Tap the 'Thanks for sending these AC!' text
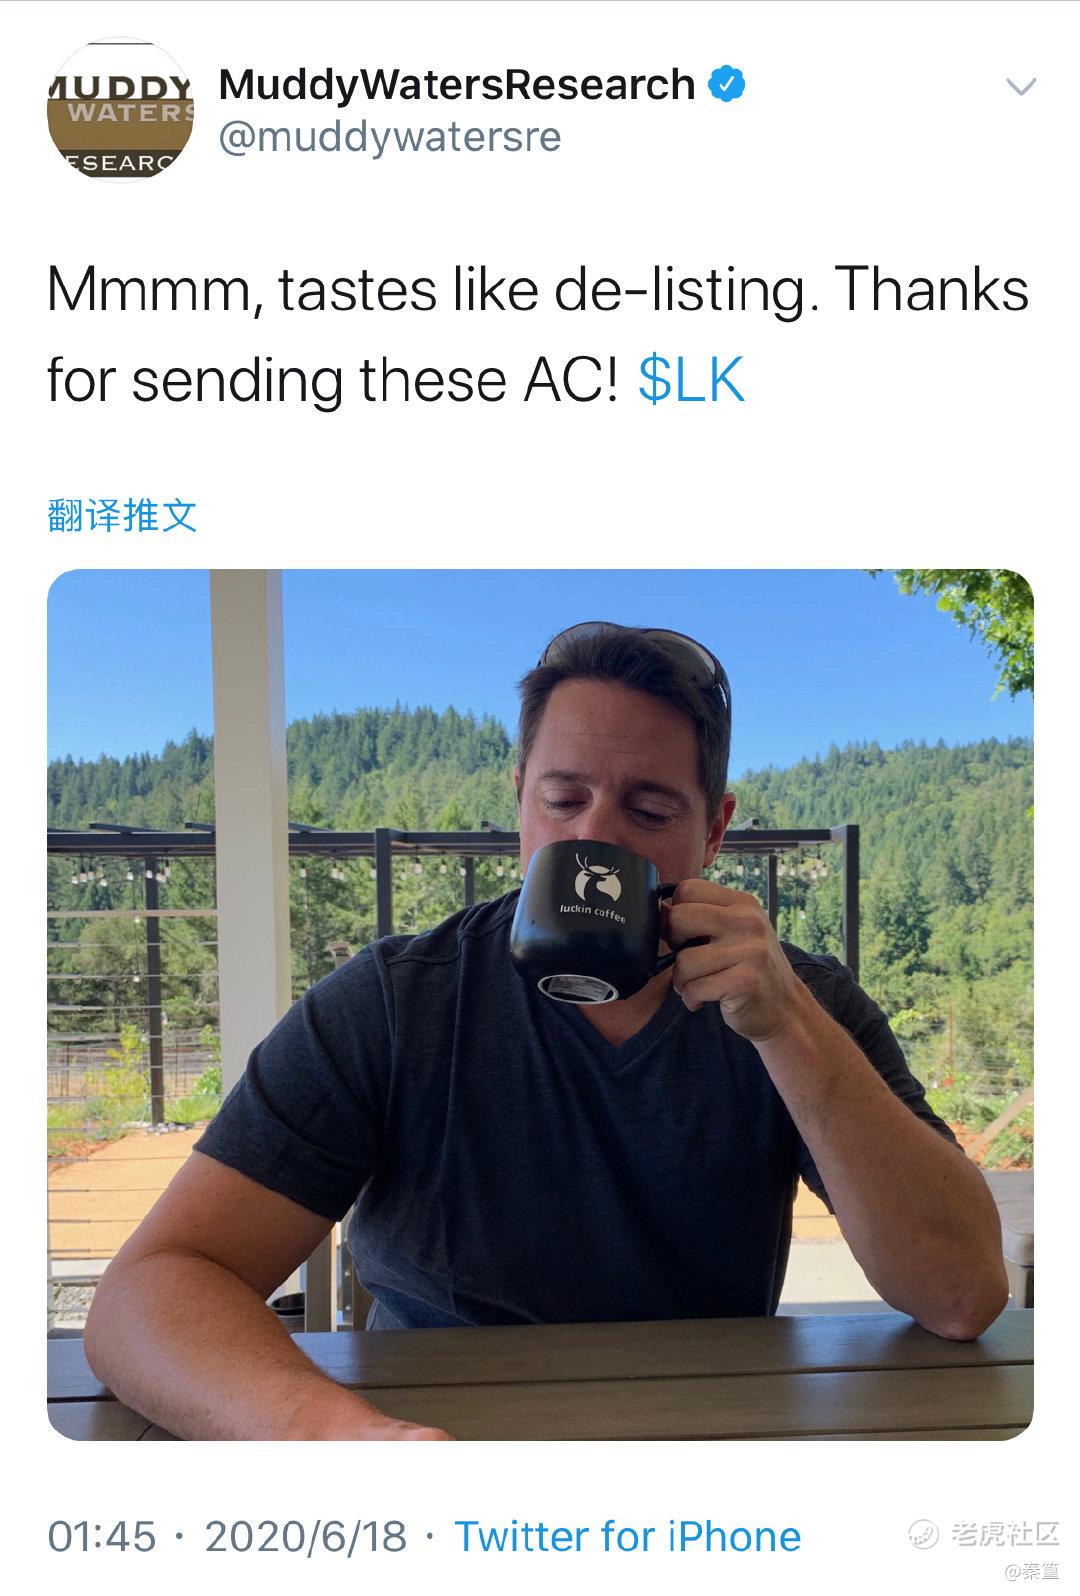The image size is (1080, 1596). [538, 335]
